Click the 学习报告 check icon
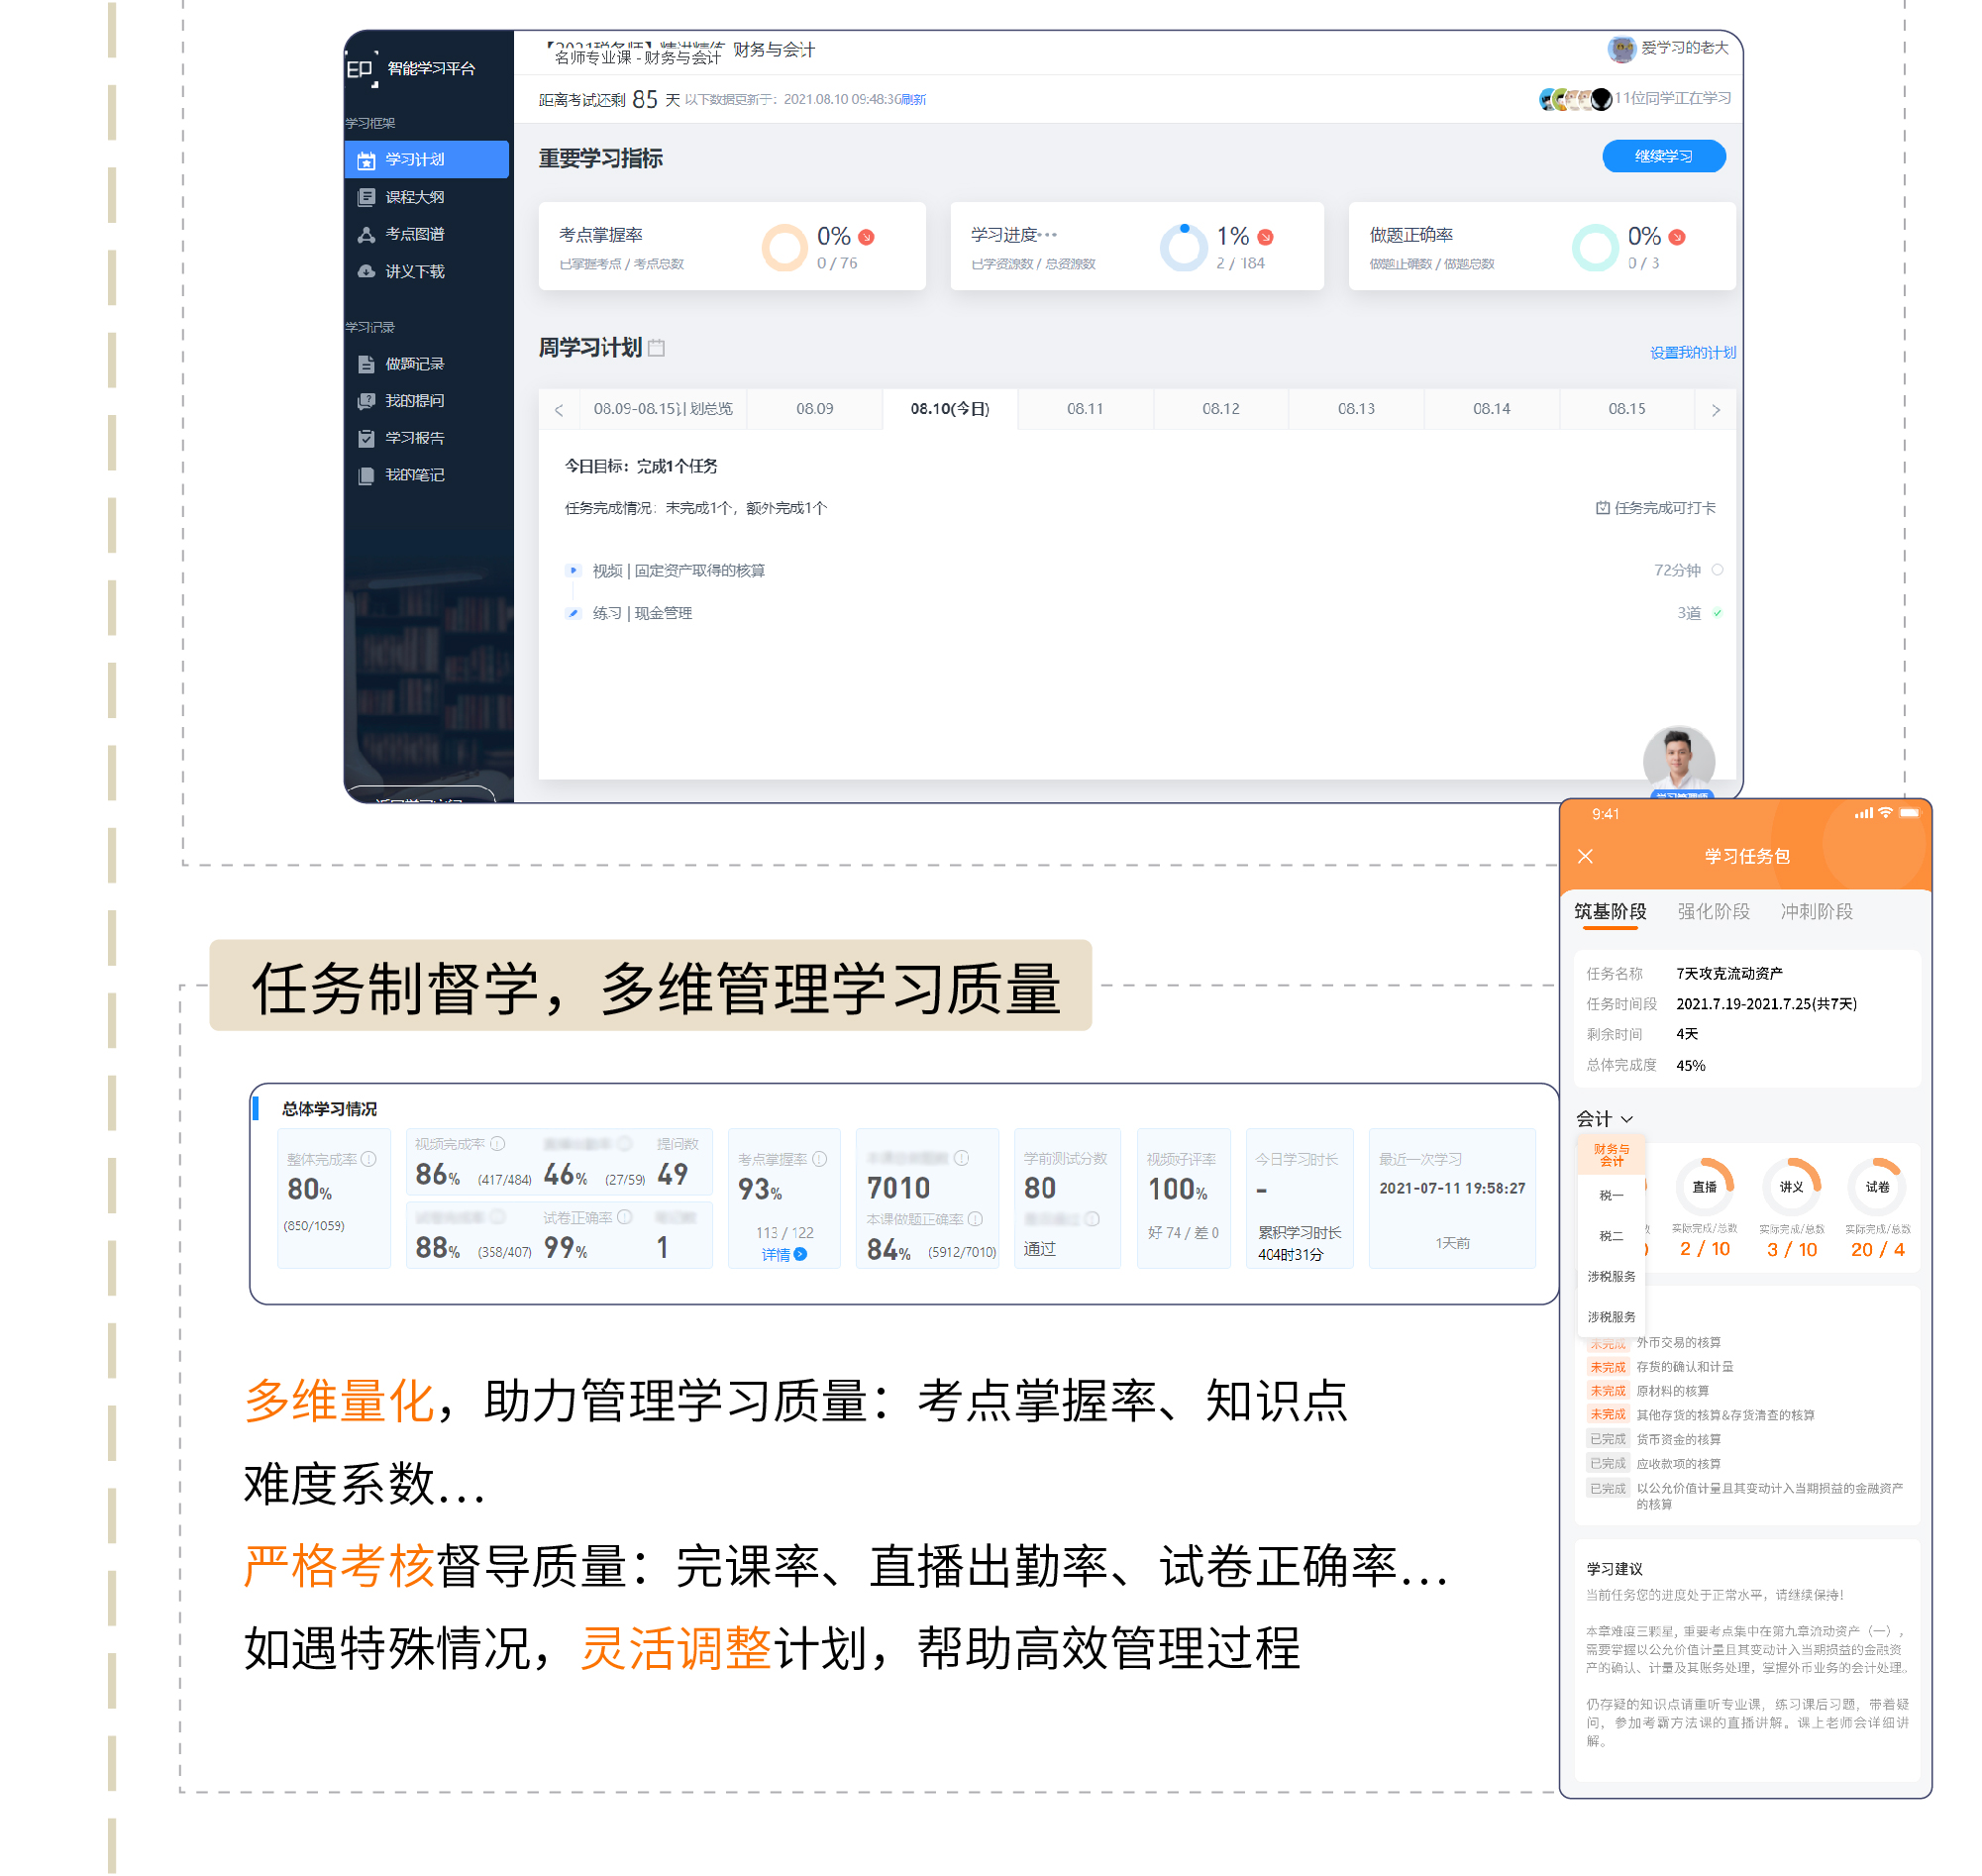This screenshot has height=1876, width=1982. tap(366, 438)
